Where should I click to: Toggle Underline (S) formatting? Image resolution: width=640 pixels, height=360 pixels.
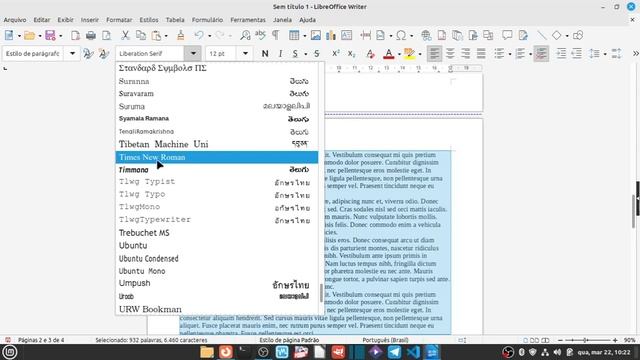(x=295, y=53)
